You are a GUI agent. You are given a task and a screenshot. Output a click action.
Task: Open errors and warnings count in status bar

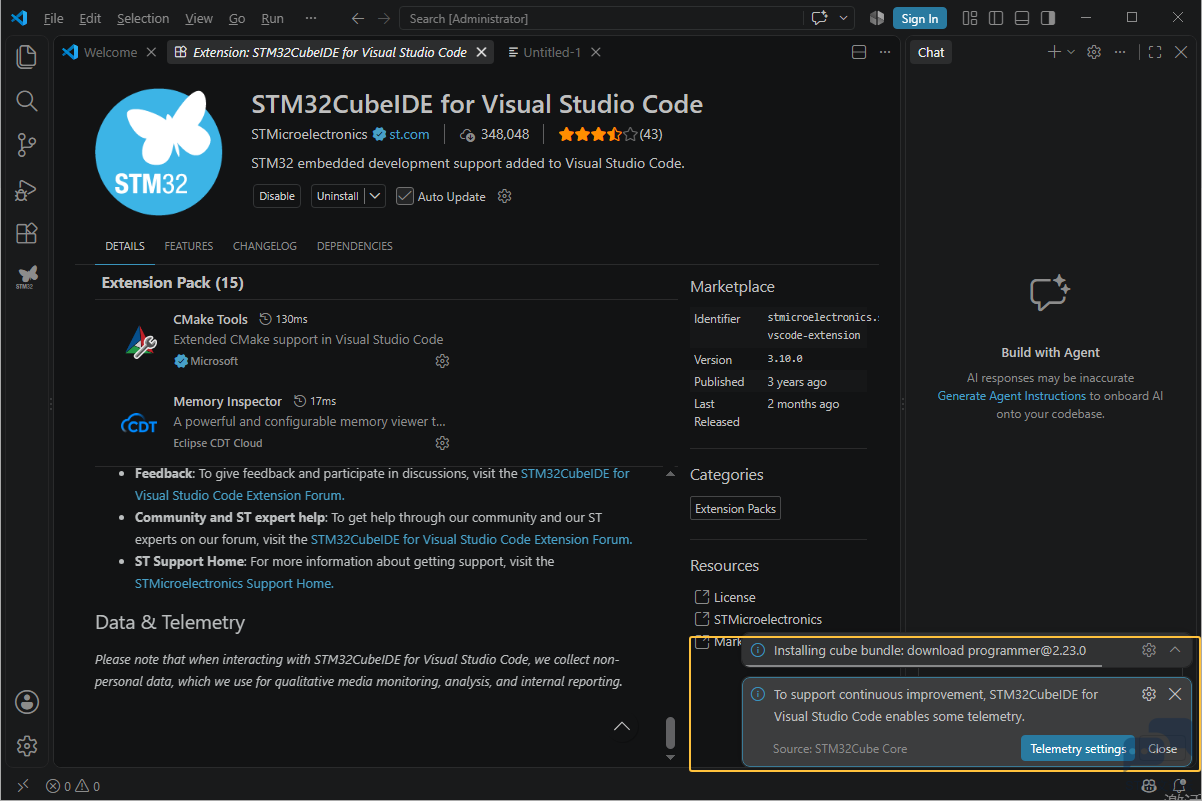click(73, 786)
